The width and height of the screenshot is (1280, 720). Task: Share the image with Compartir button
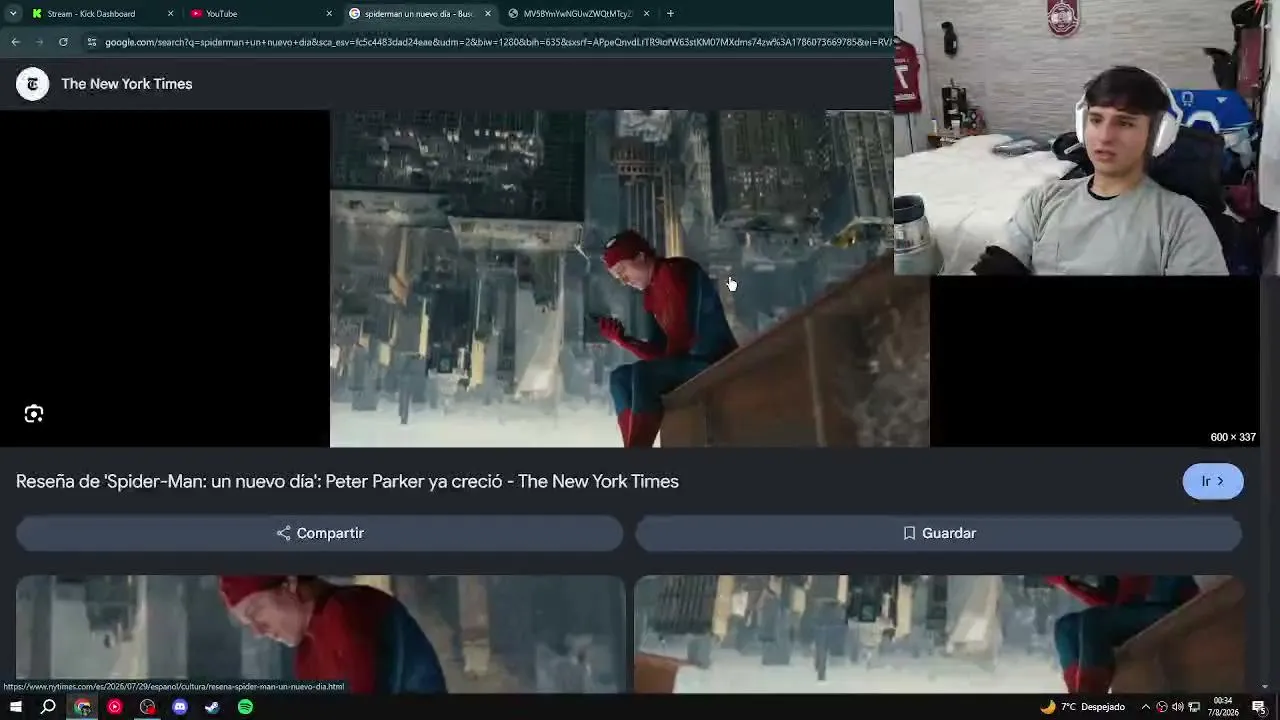pos(320,533)
